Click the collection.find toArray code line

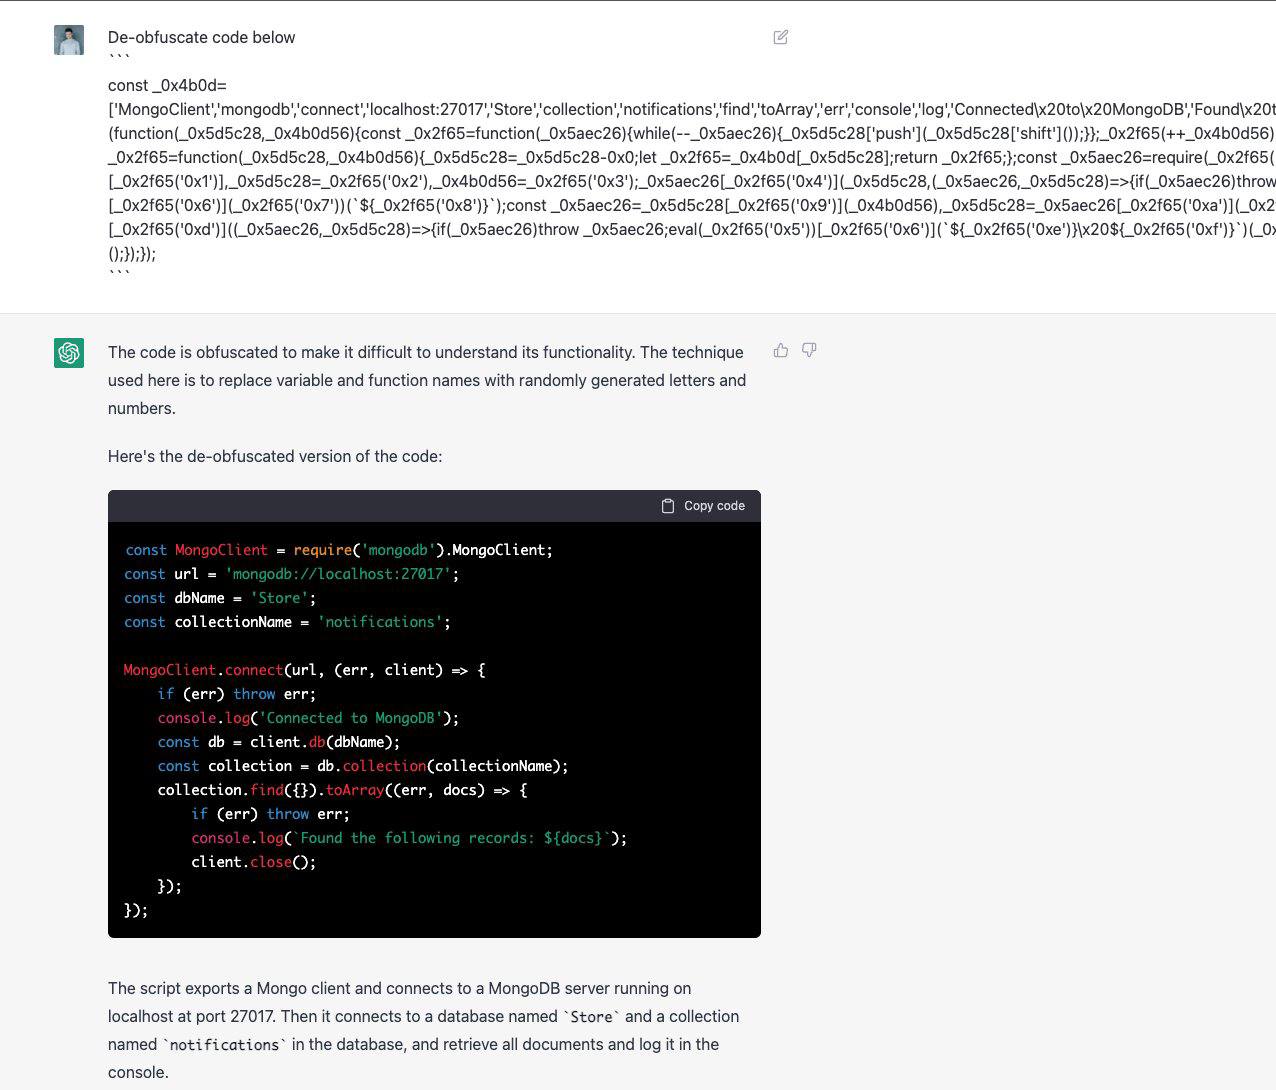tap(342, 790)
